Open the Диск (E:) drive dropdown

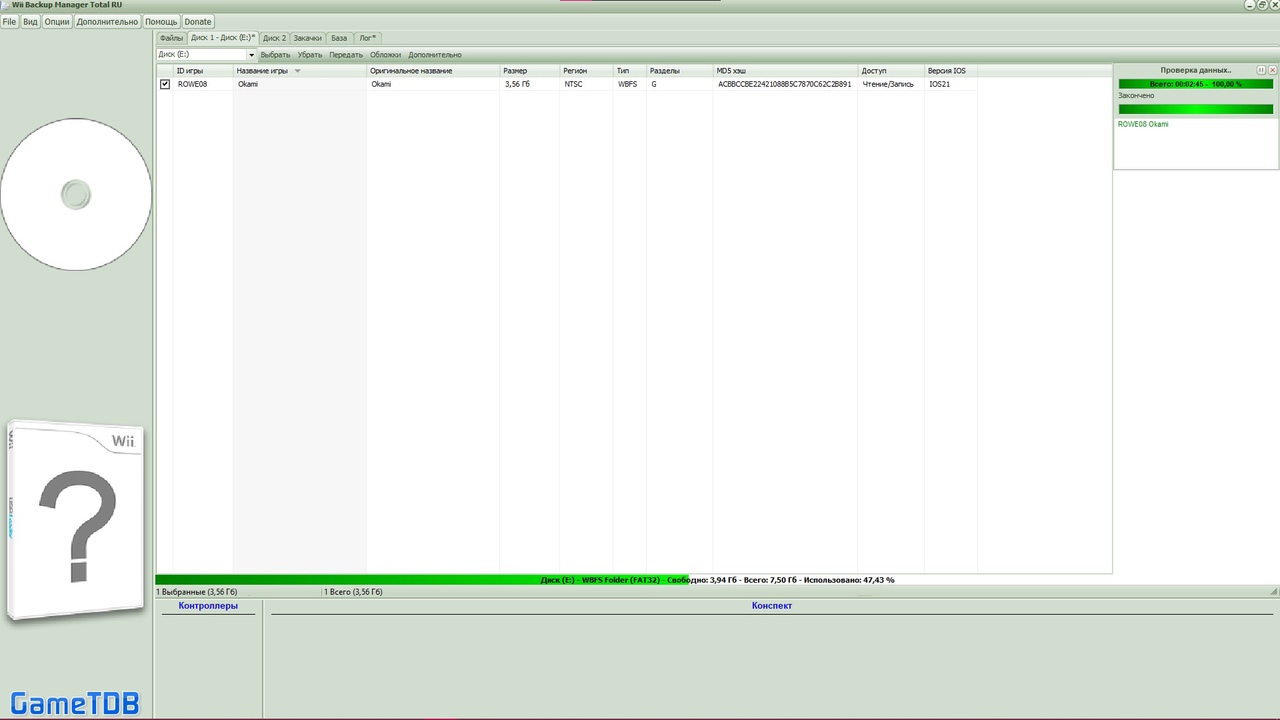pos(251,55)
